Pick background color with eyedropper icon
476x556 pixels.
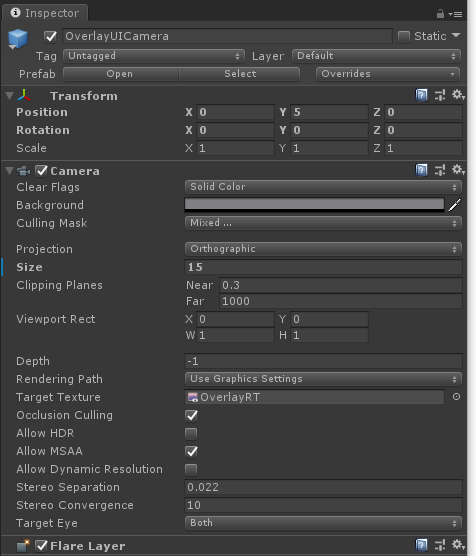tap(455, 205)
